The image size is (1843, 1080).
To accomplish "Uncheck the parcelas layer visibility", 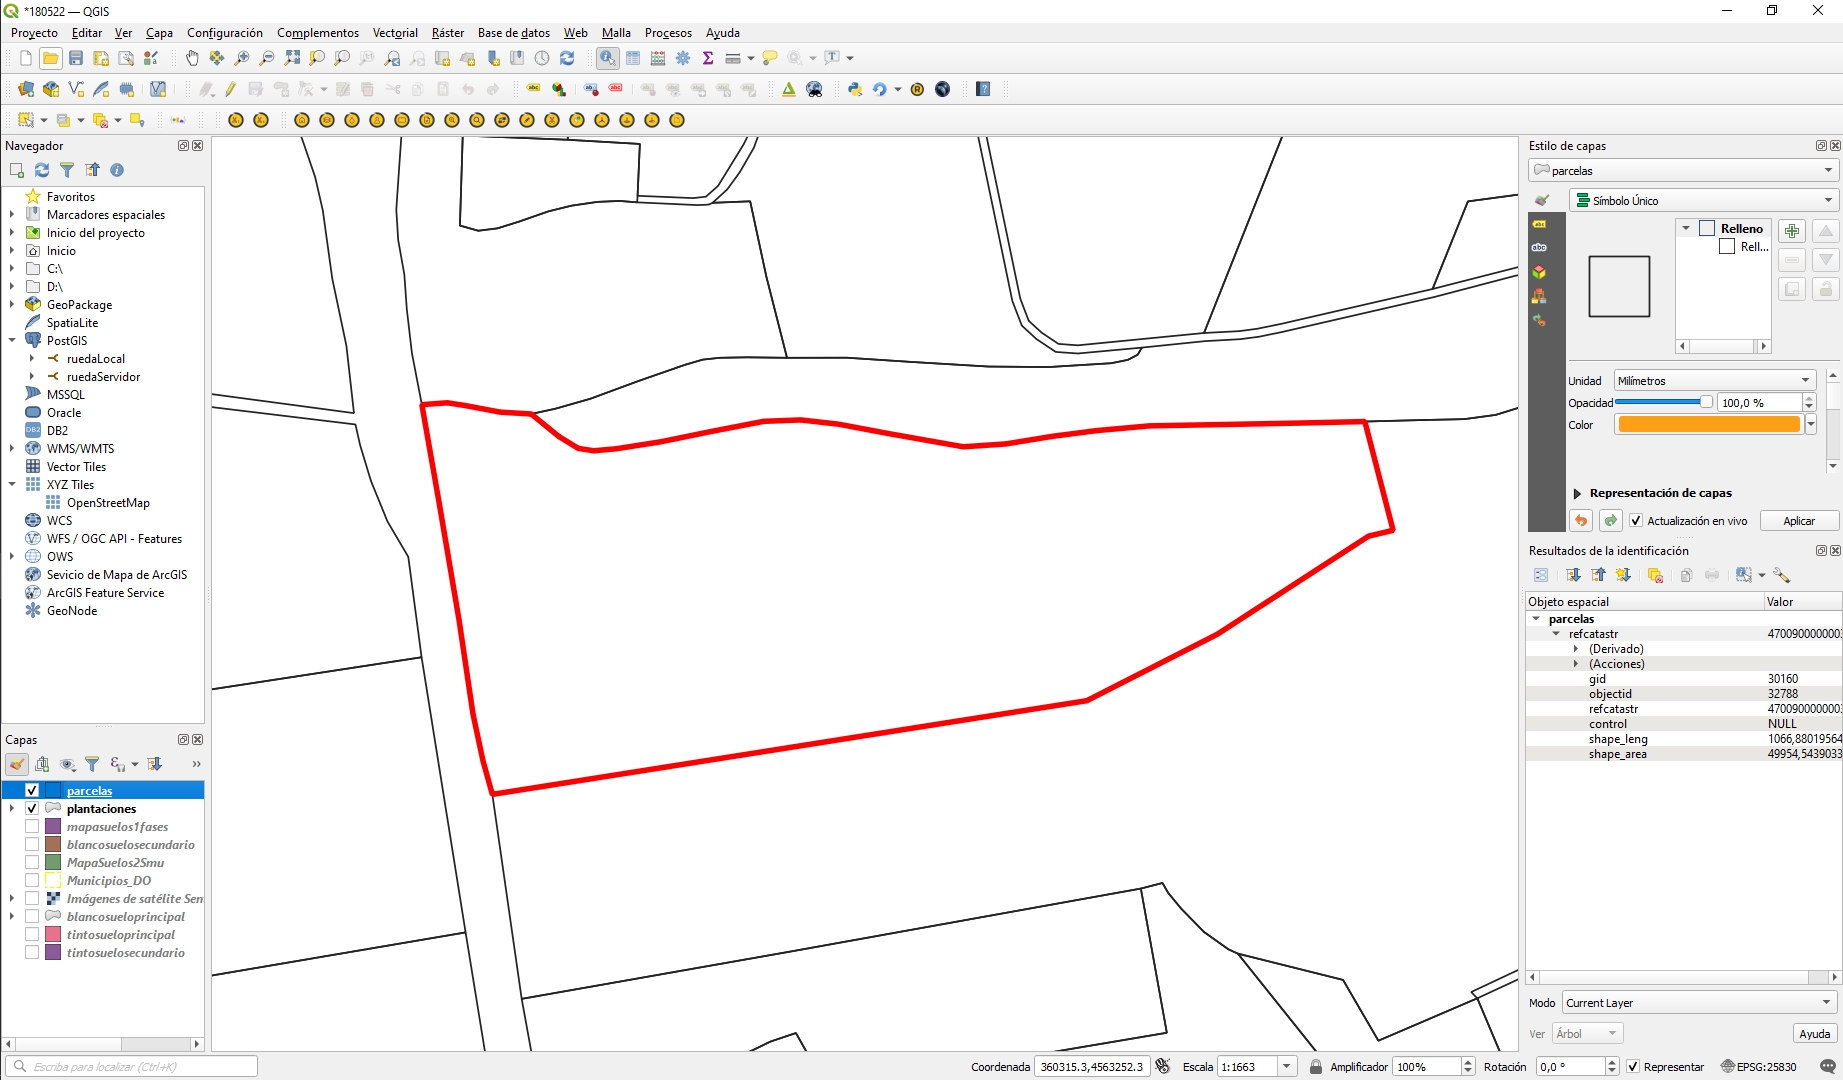I will [32, 789].
